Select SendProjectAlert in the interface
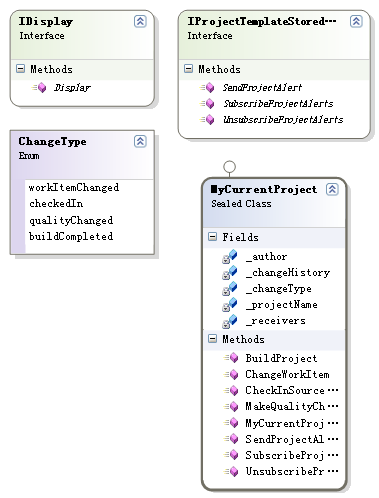 262,88
